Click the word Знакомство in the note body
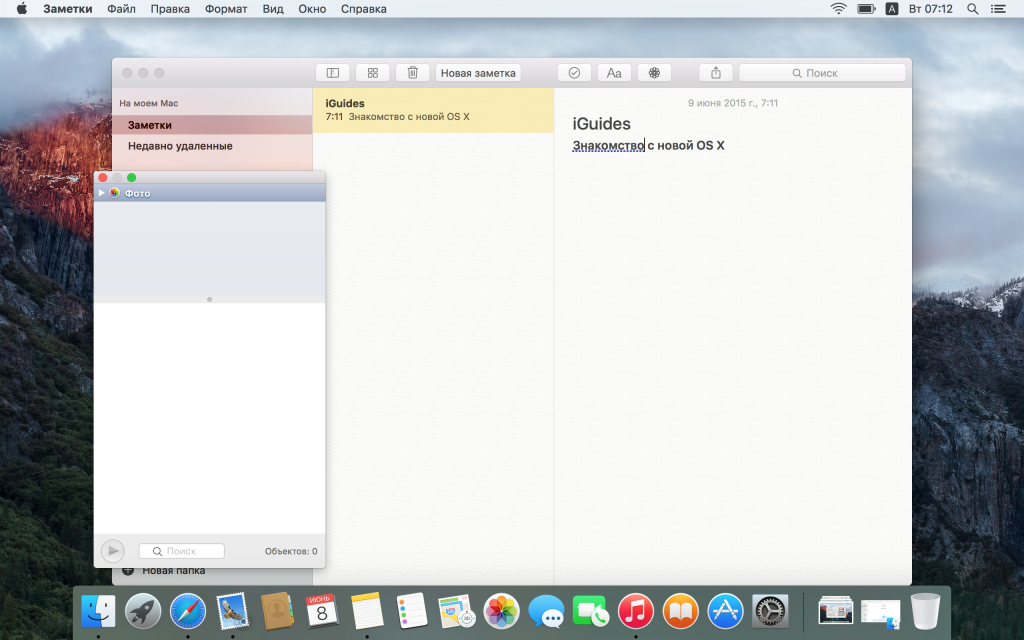The width and height of the screenshot is (1024, 640). (608, 145)
